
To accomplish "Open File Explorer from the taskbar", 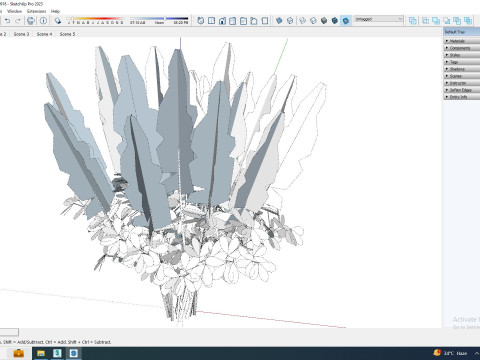I will point(41,353).
